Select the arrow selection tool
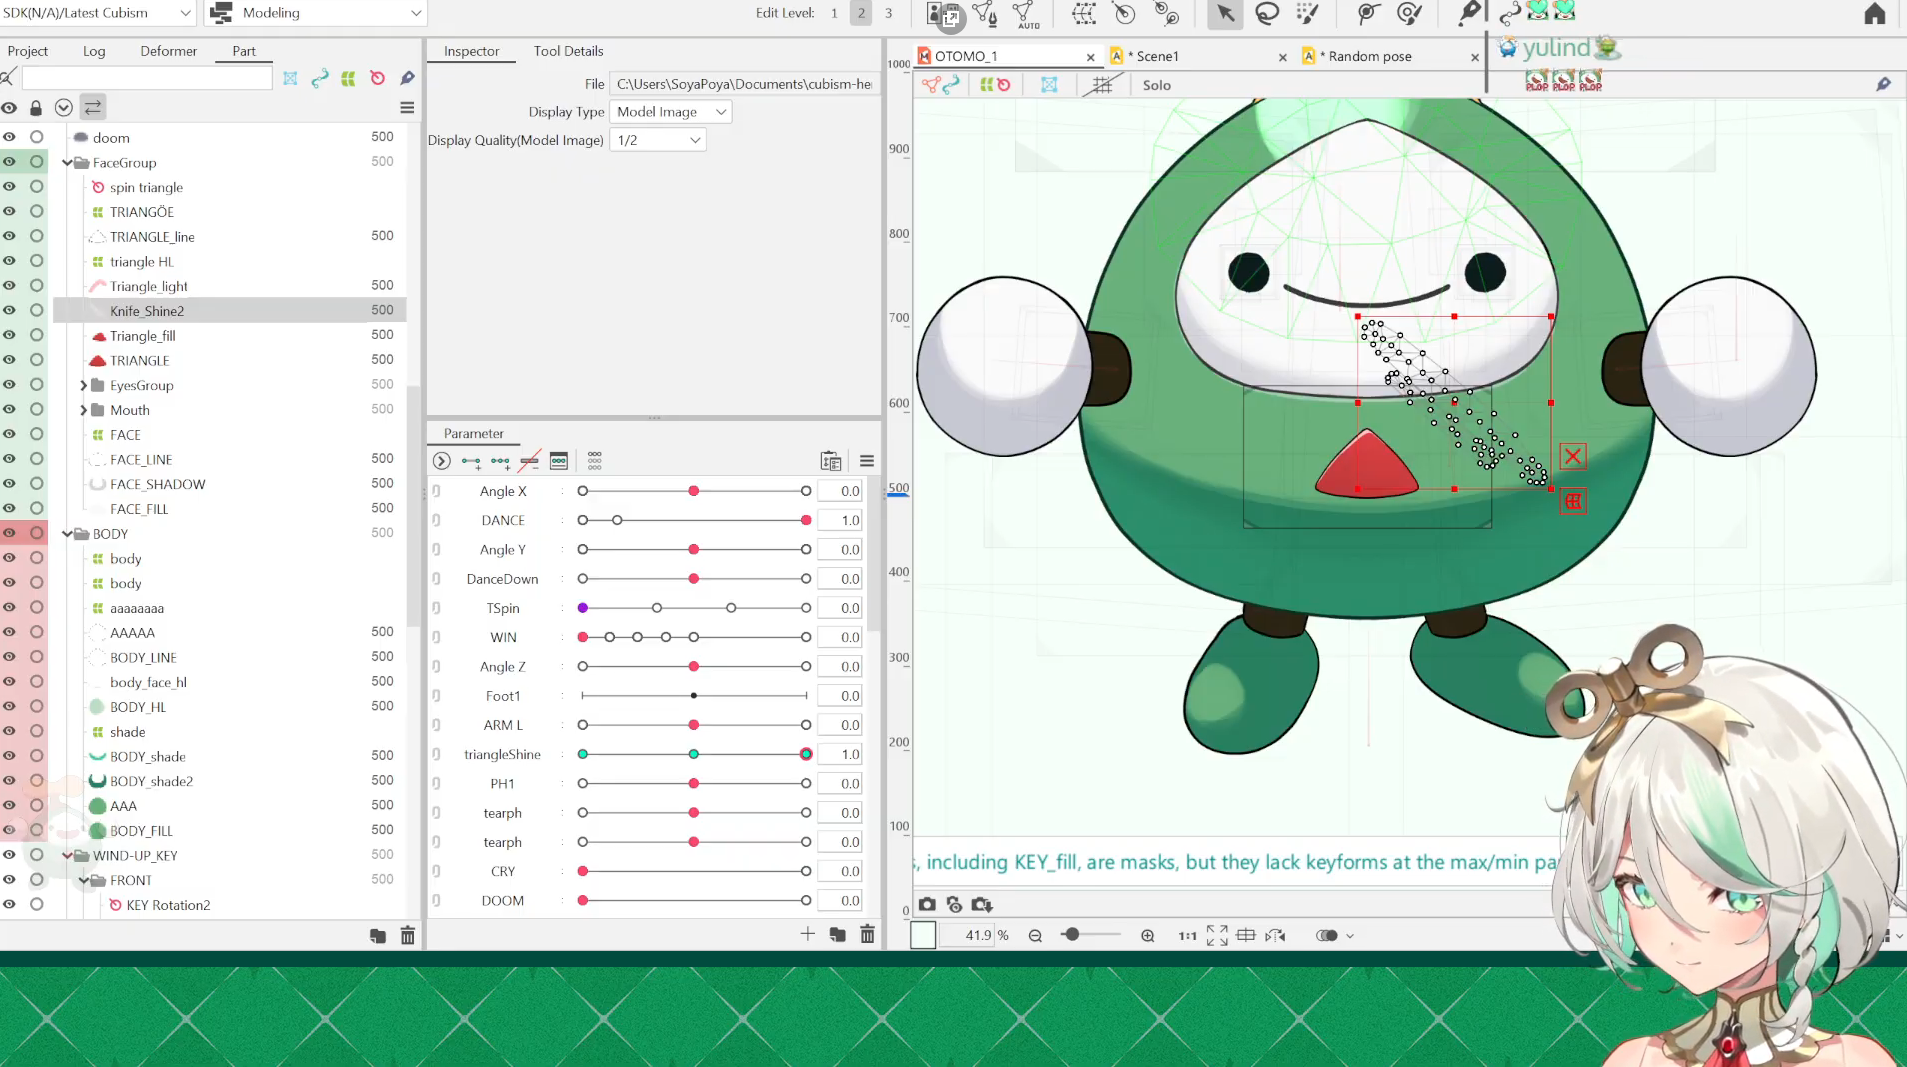 [x=1225, y=13]
